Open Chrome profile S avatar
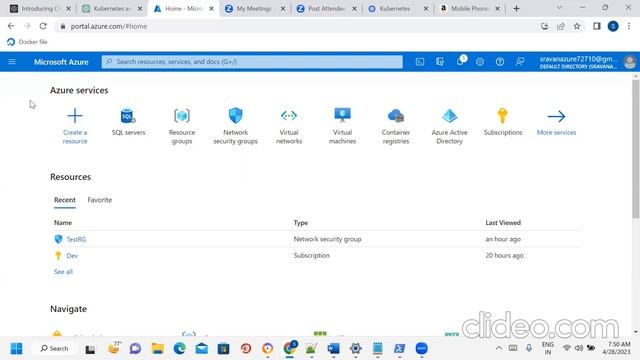 click(x=613, y=26)
